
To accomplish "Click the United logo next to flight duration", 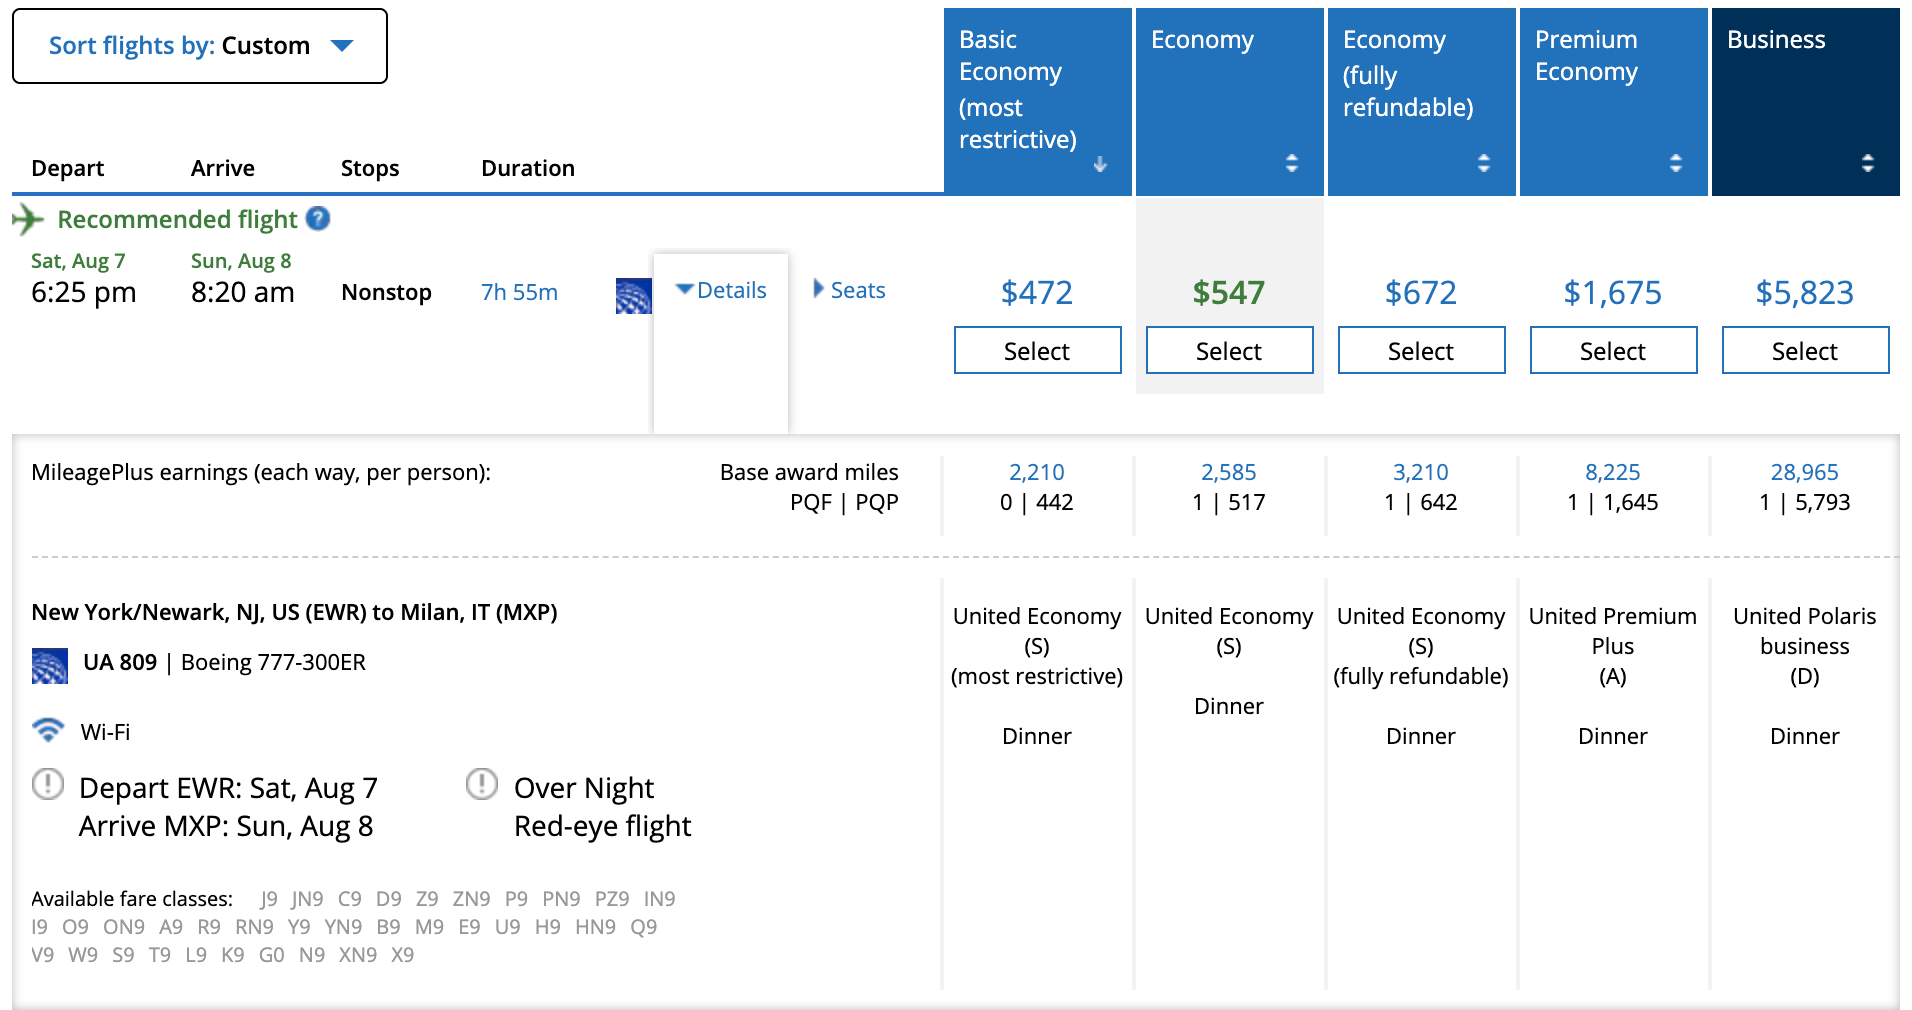I will coord(633,296).
